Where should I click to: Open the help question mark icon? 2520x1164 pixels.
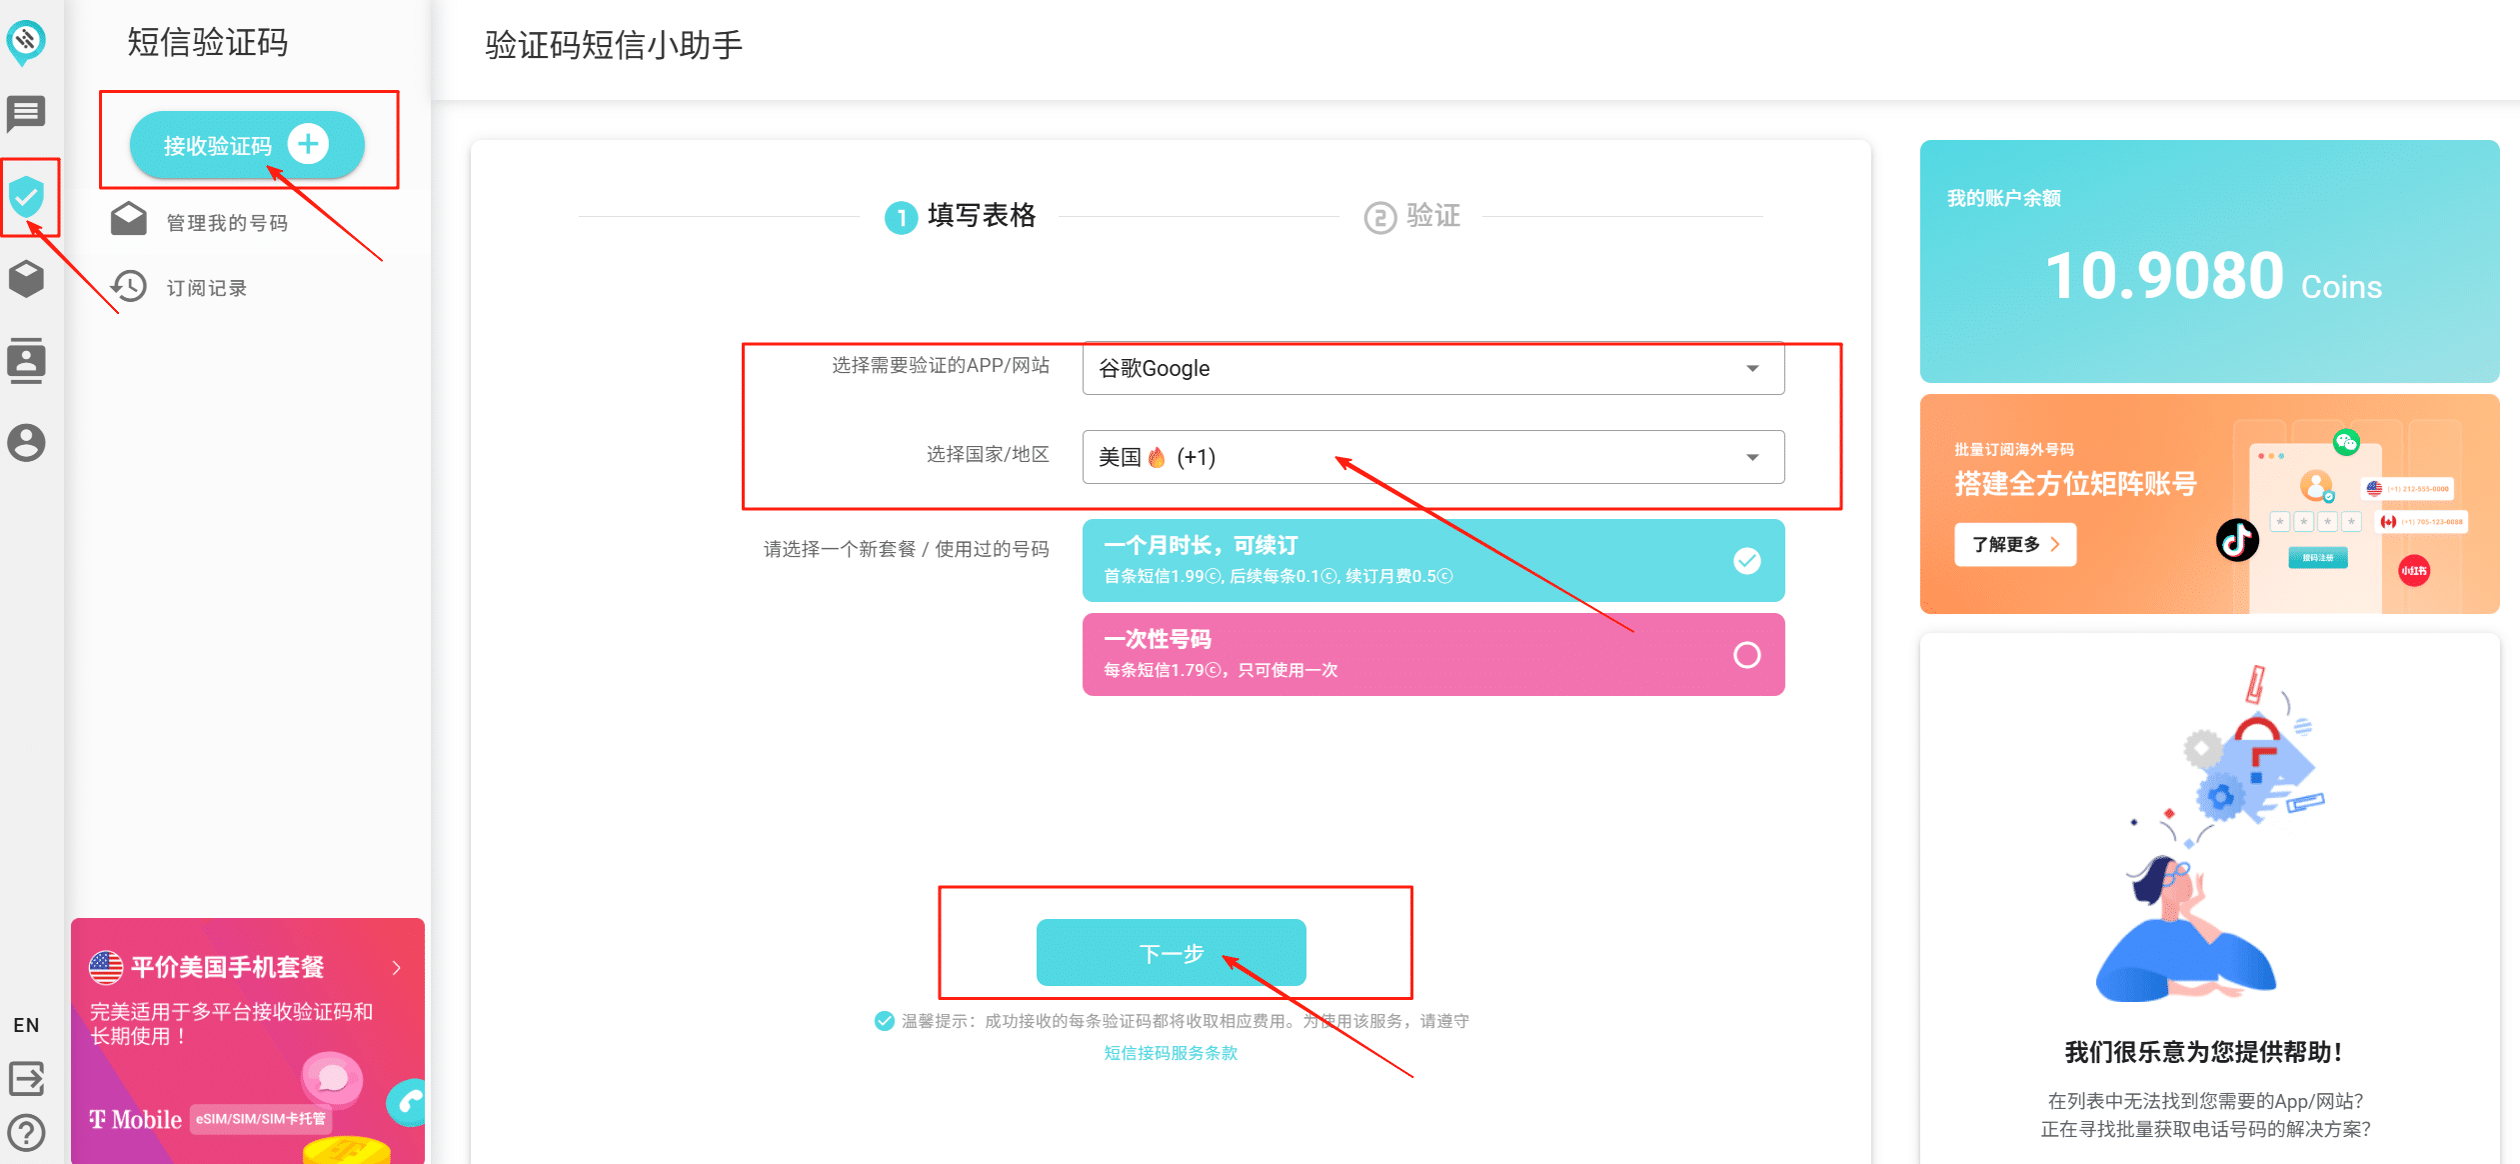tap(26, 1133)
